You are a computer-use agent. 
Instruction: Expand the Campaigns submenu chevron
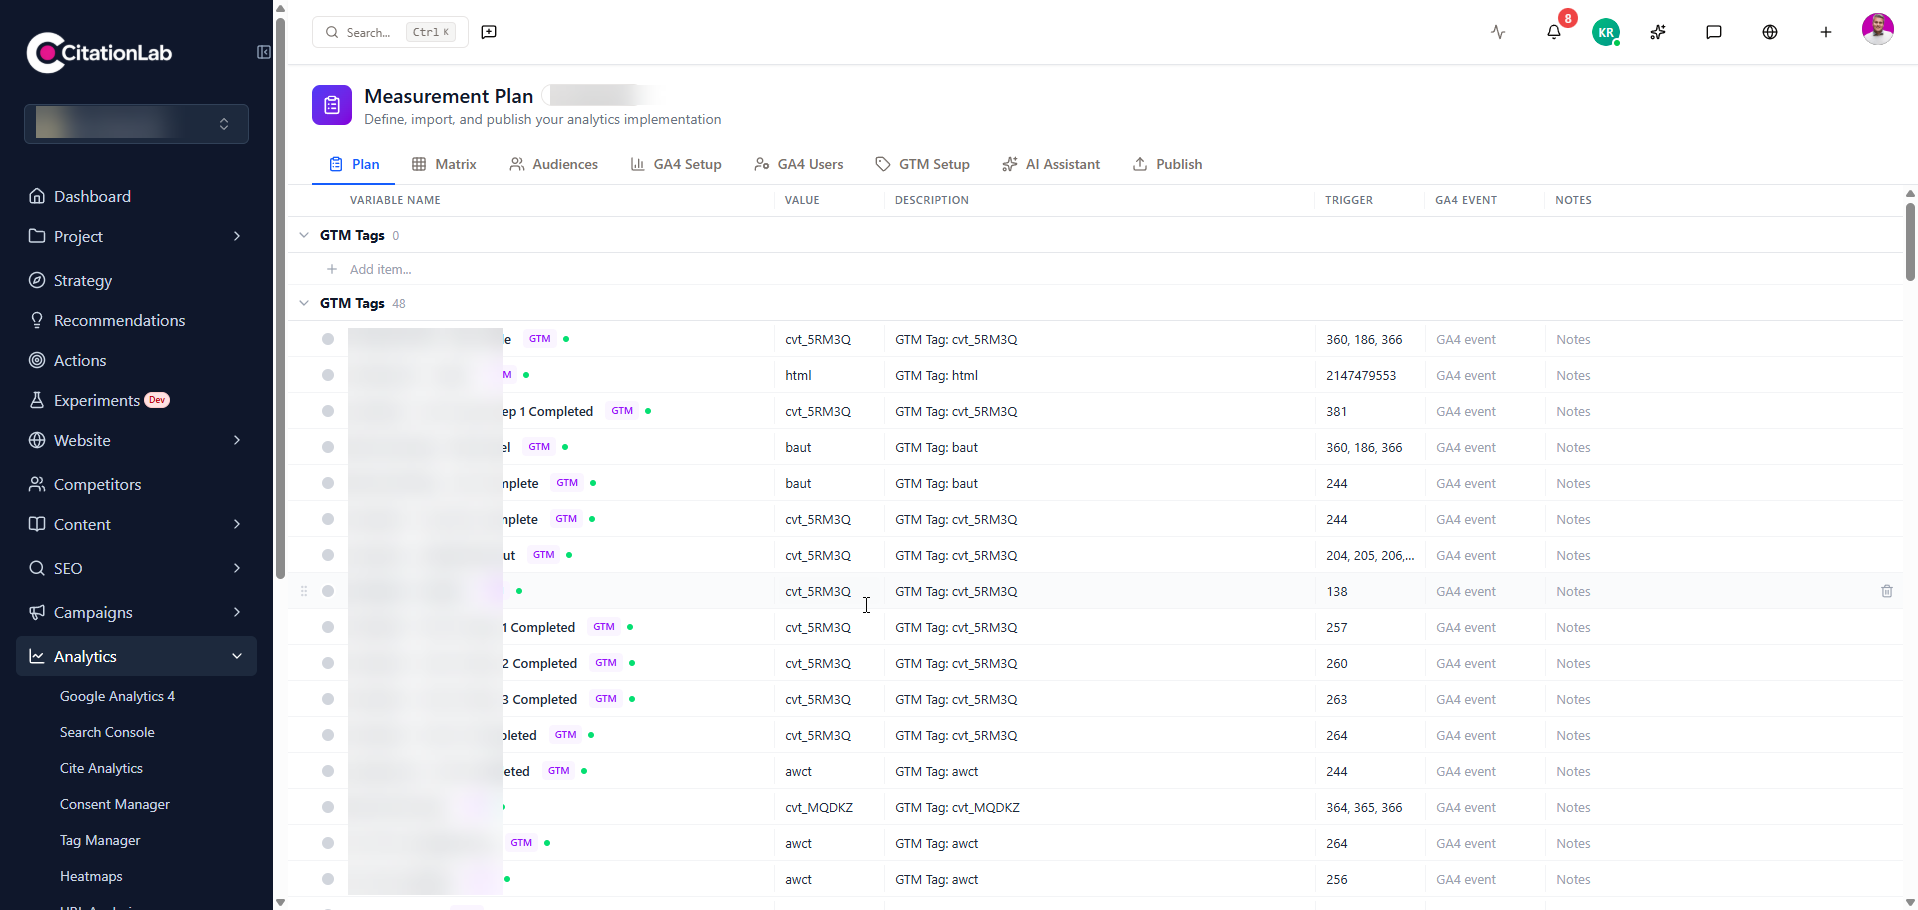click(237, 612)
